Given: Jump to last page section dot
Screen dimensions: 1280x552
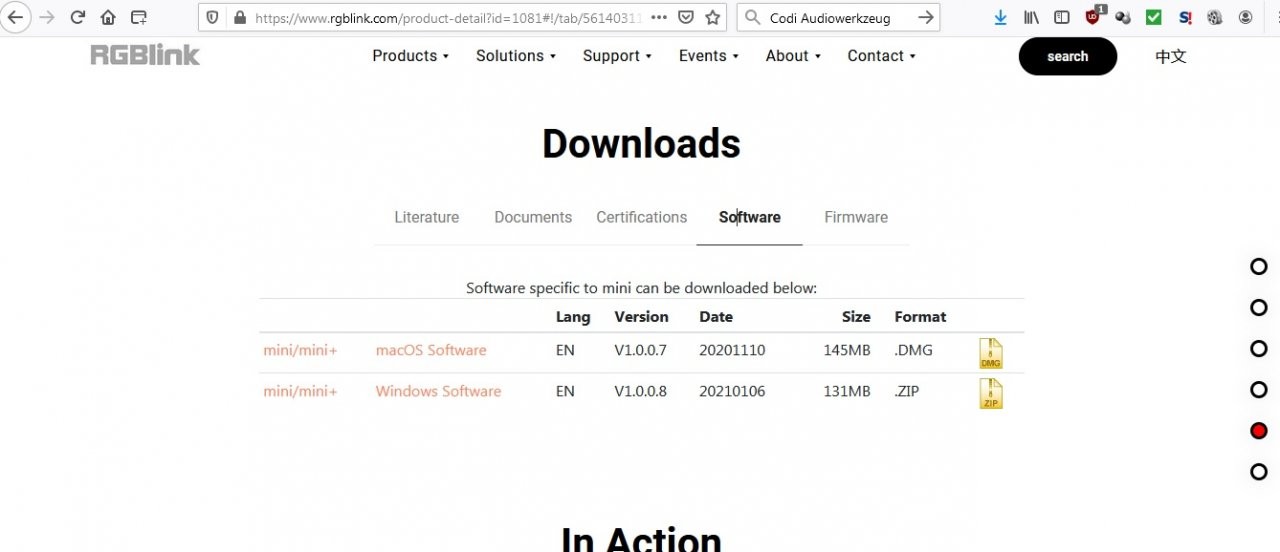Looking at the screenshot, I should click(x=1259, y=471).
